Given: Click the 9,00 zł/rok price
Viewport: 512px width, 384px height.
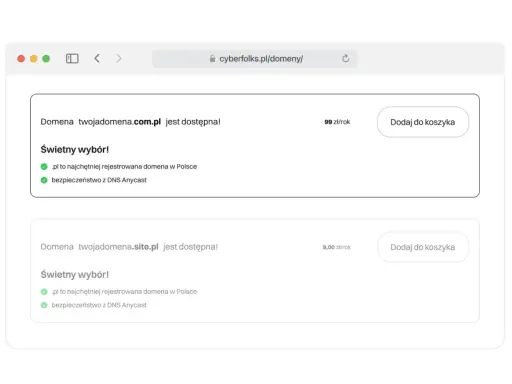Looking at the screenshot, I should (x=337, y=247).
